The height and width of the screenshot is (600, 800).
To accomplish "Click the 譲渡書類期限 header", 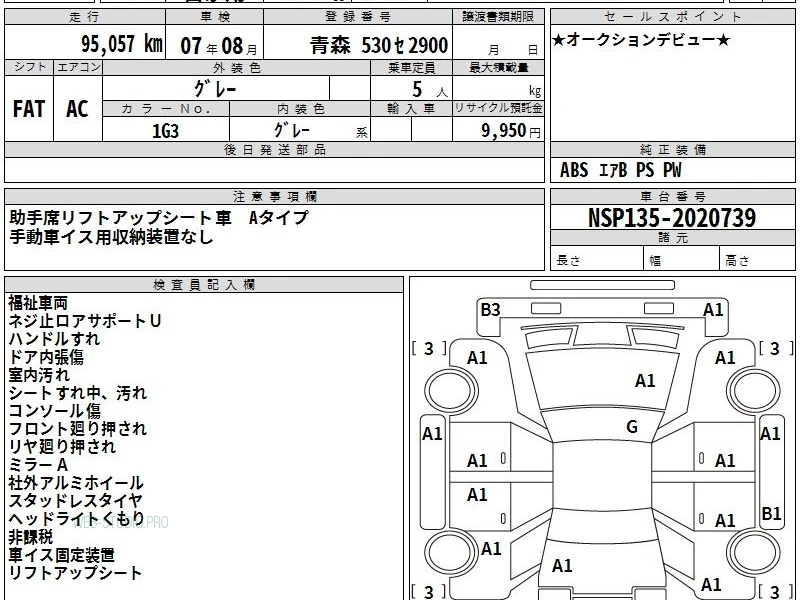I will [498, 17].
